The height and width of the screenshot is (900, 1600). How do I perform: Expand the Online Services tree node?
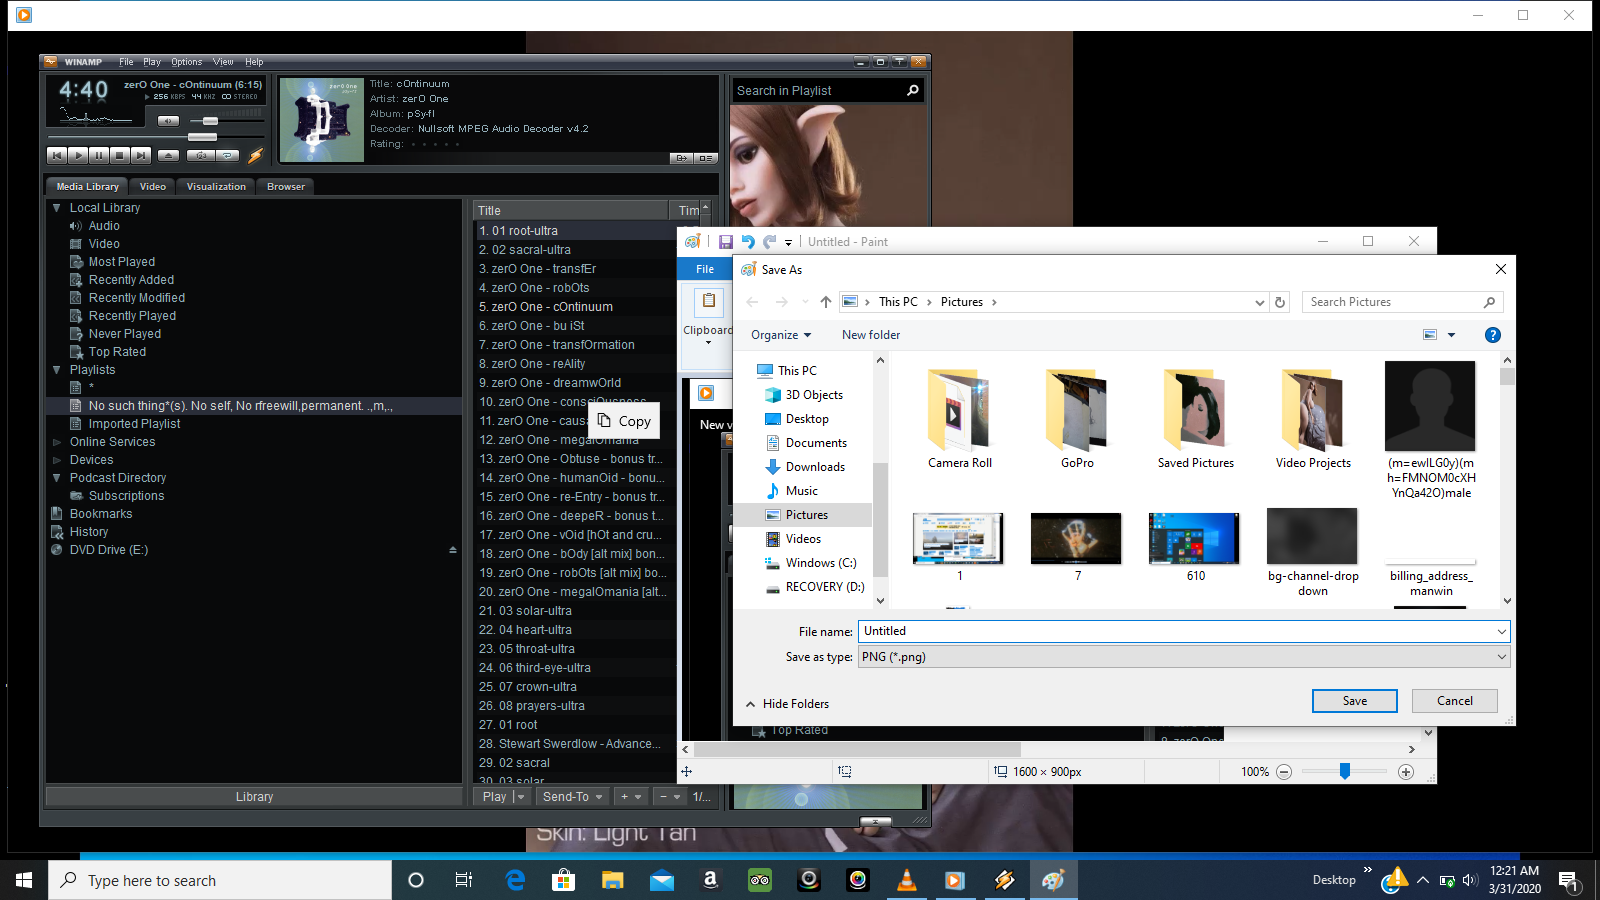coord(57,442)
